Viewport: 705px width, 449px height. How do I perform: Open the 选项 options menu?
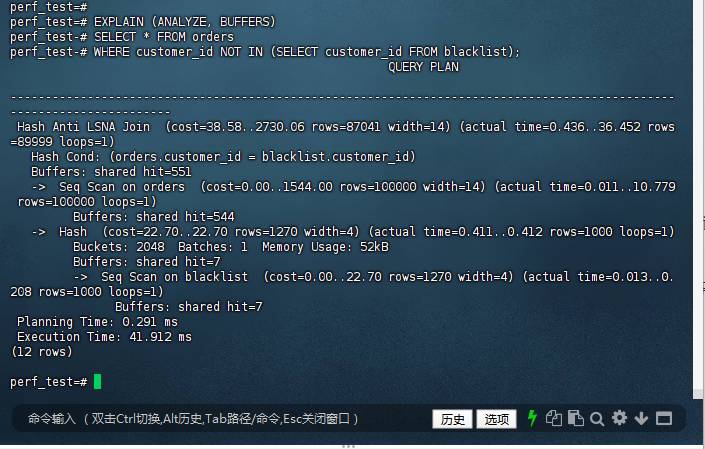[495, 419]
